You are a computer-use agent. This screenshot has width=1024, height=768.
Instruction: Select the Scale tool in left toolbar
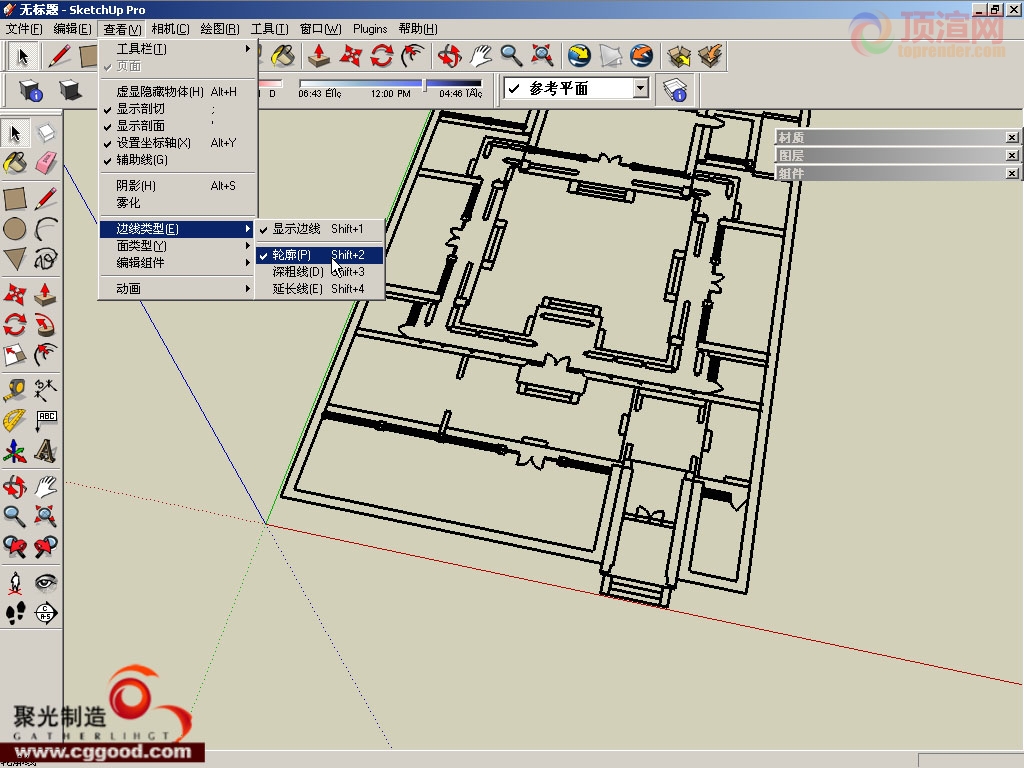coord(15,355)
